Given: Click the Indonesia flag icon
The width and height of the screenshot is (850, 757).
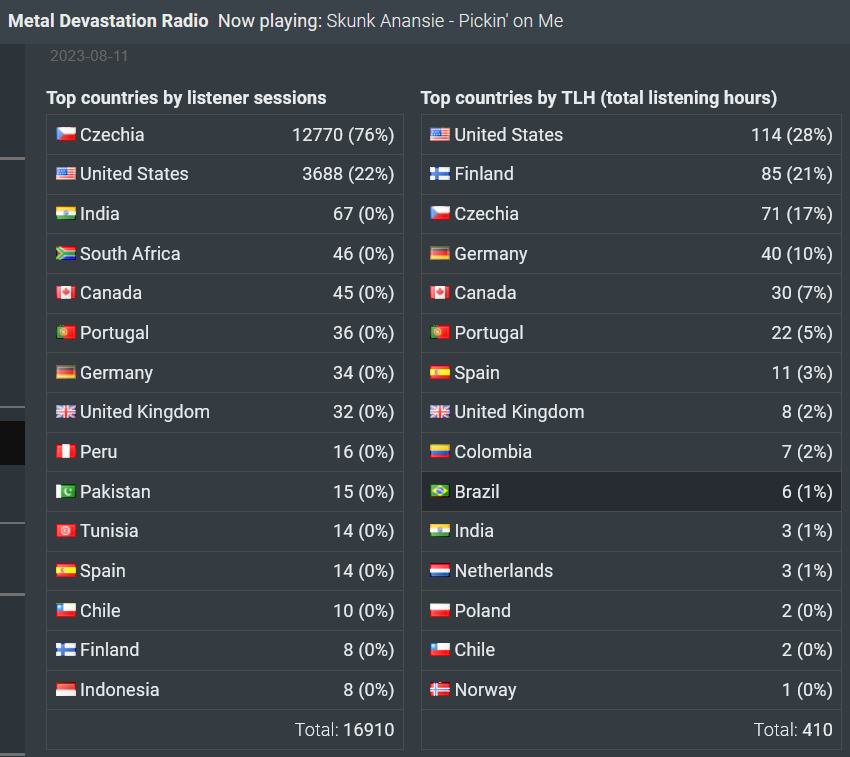Looking at the screenshot, I should 66,689.
